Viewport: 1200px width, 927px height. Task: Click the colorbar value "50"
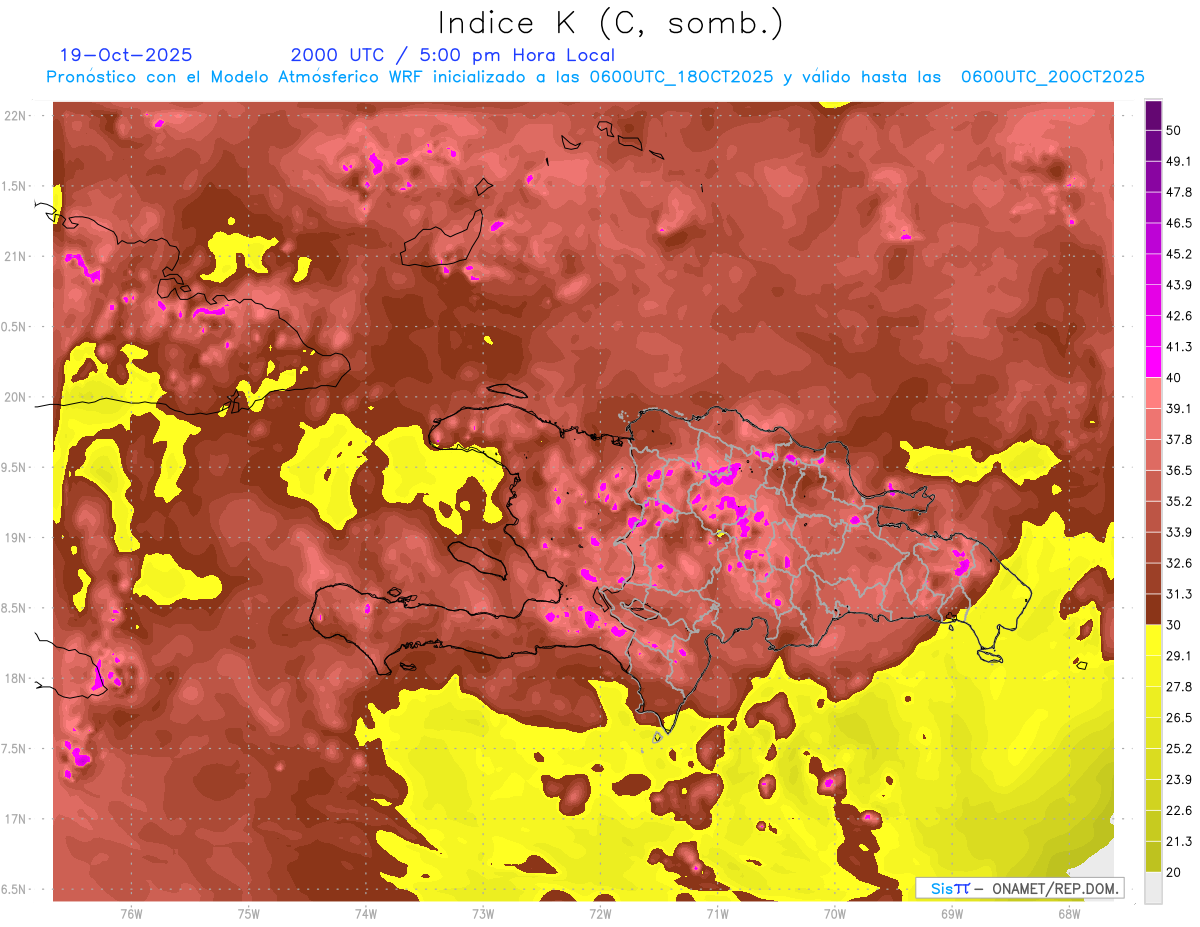(1174, 130)
